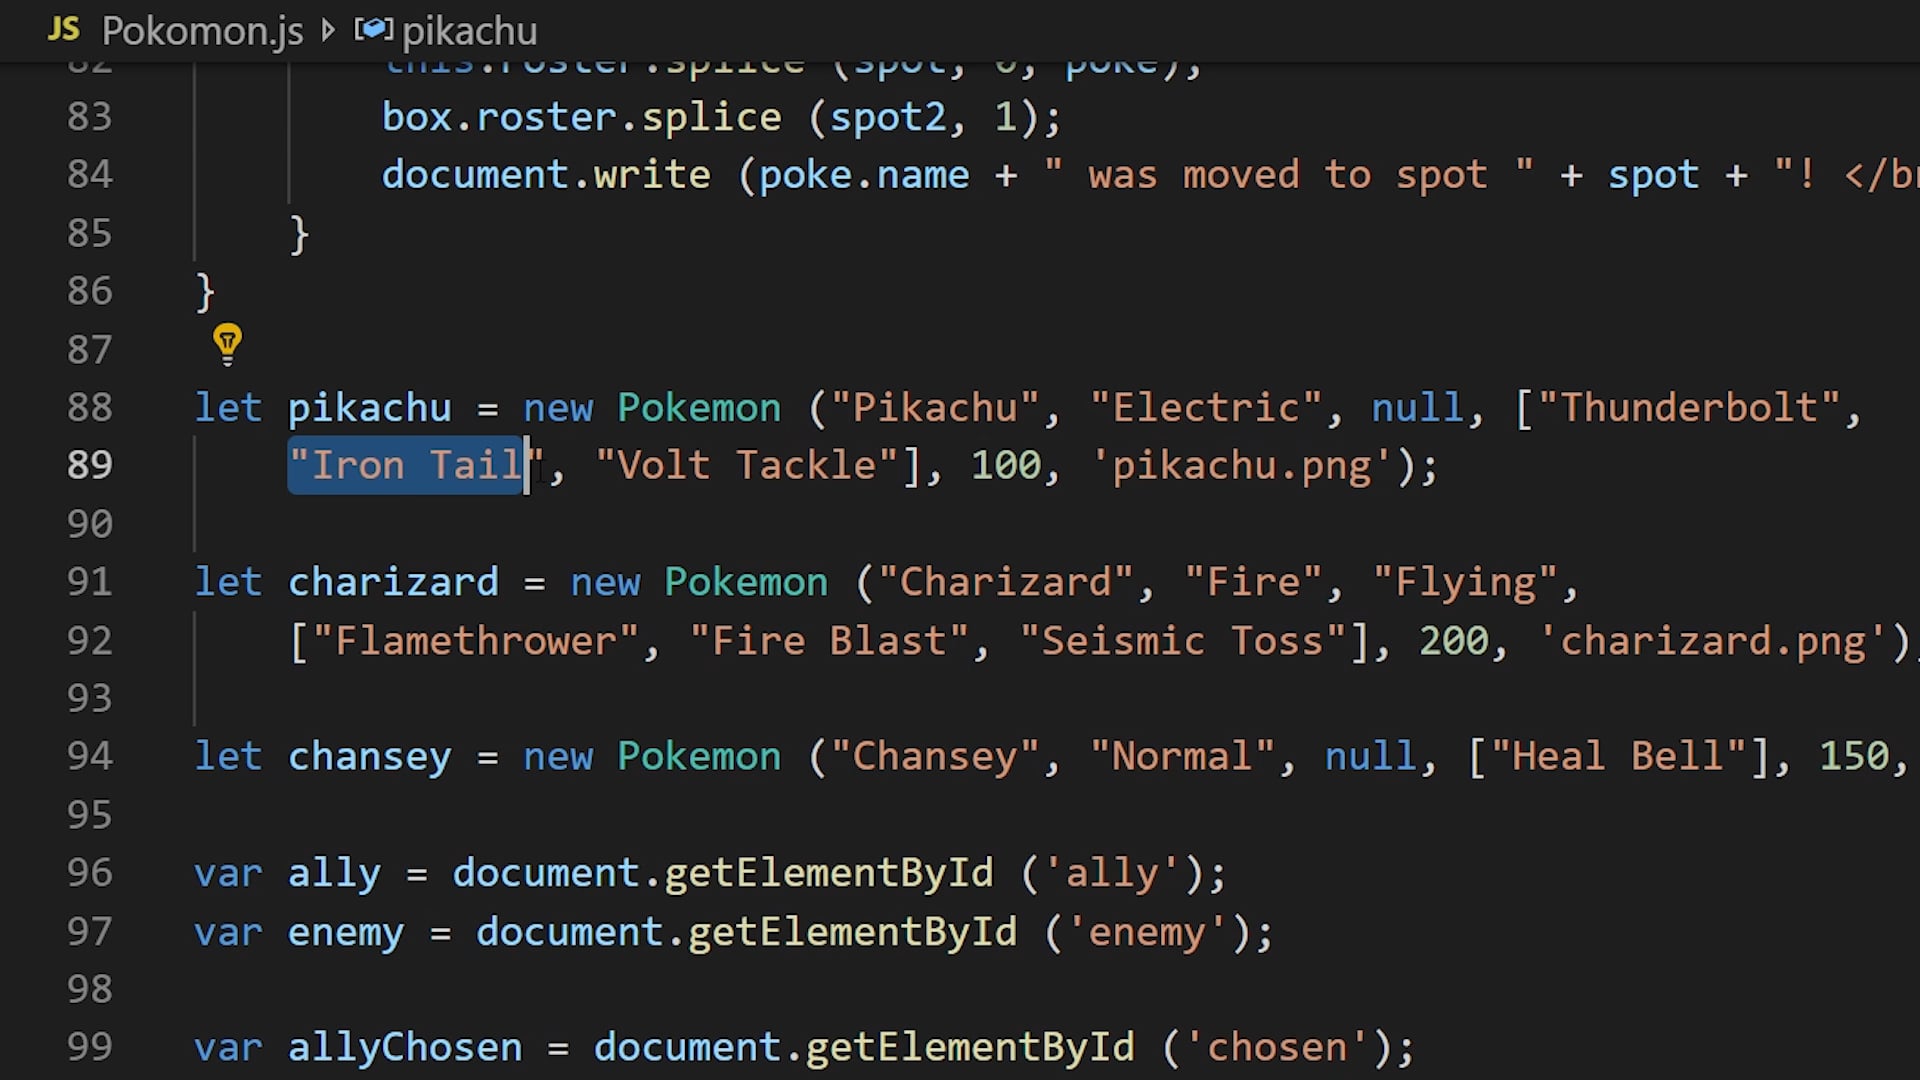Click the Thunderbolt string on line 88

tap(1692, 406)
